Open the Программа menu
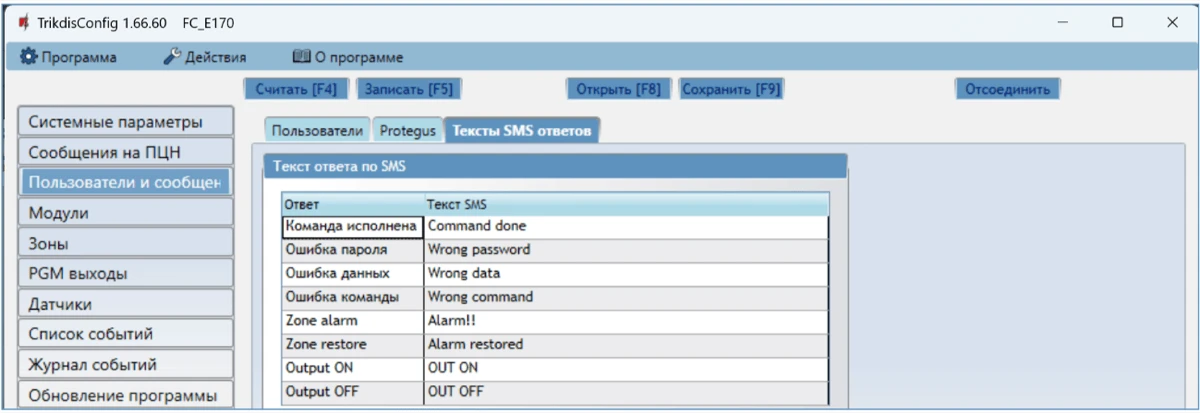 pyautogui.click(x=69, y=57)
